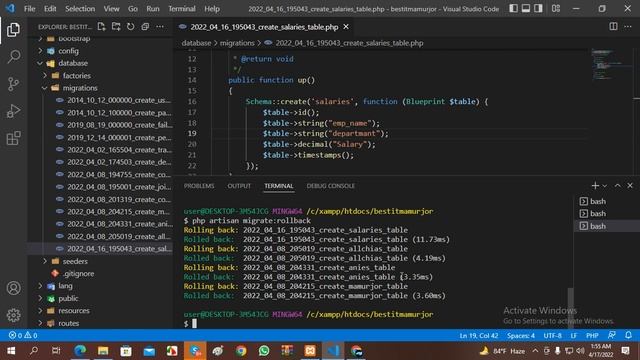Screen dimensions: 640x360
Task: Create a new file in Explorer
Action: pyautogui.click(x=101, y=27)
